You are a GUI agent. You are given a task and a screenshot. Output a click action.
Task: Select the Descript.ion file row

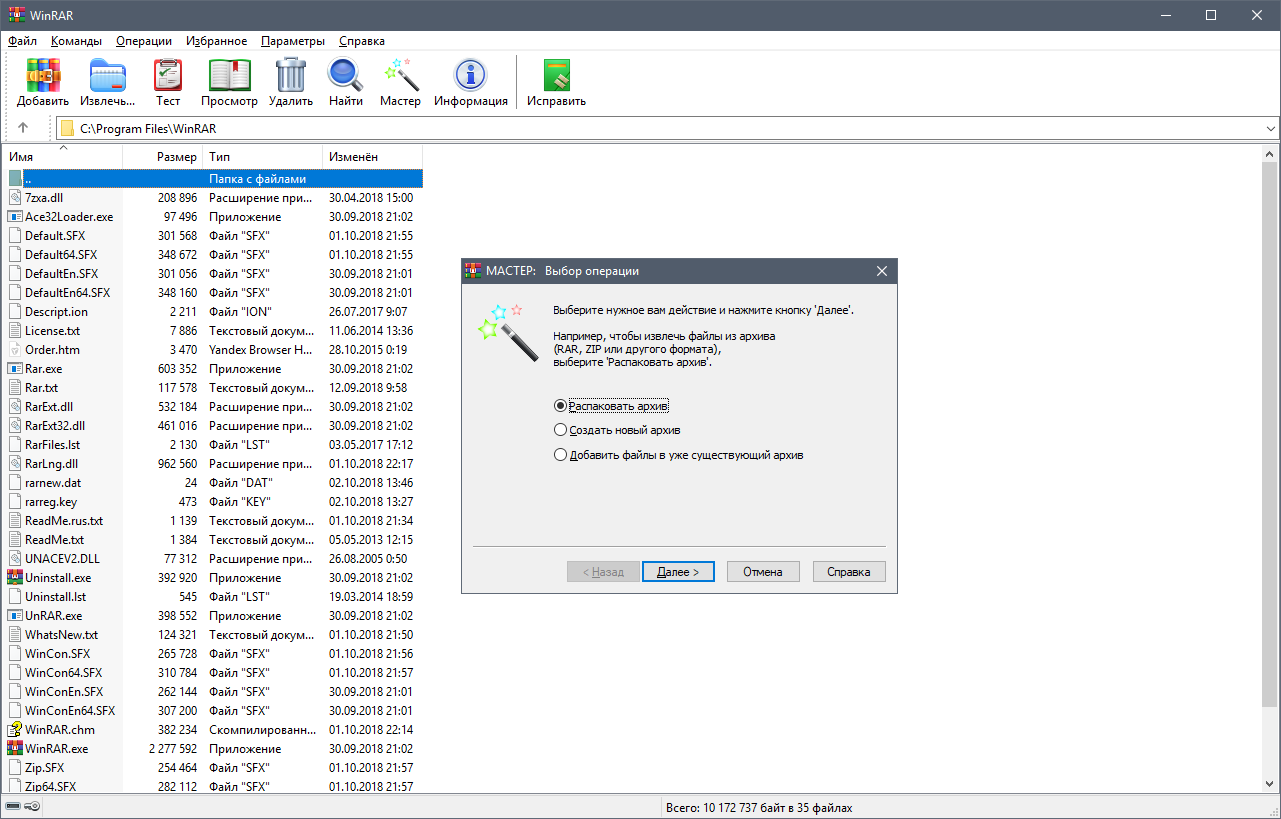(214, 311)
